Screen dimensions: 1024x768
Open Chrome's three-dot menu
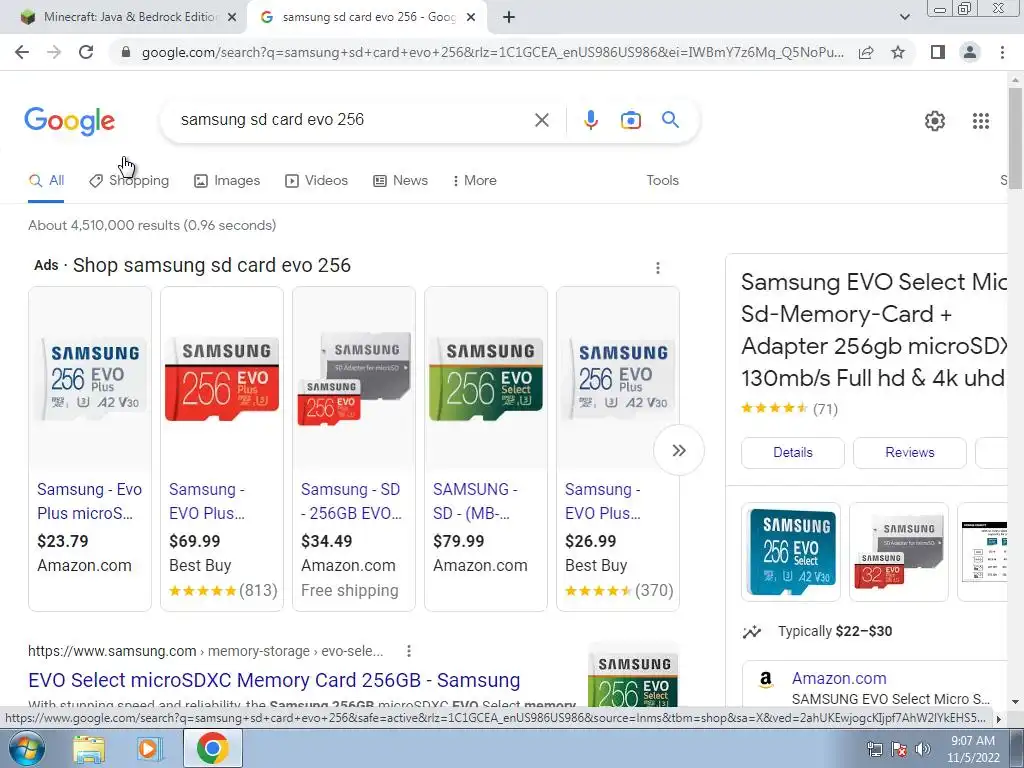pyautogui.click(x=1002, y=52)
